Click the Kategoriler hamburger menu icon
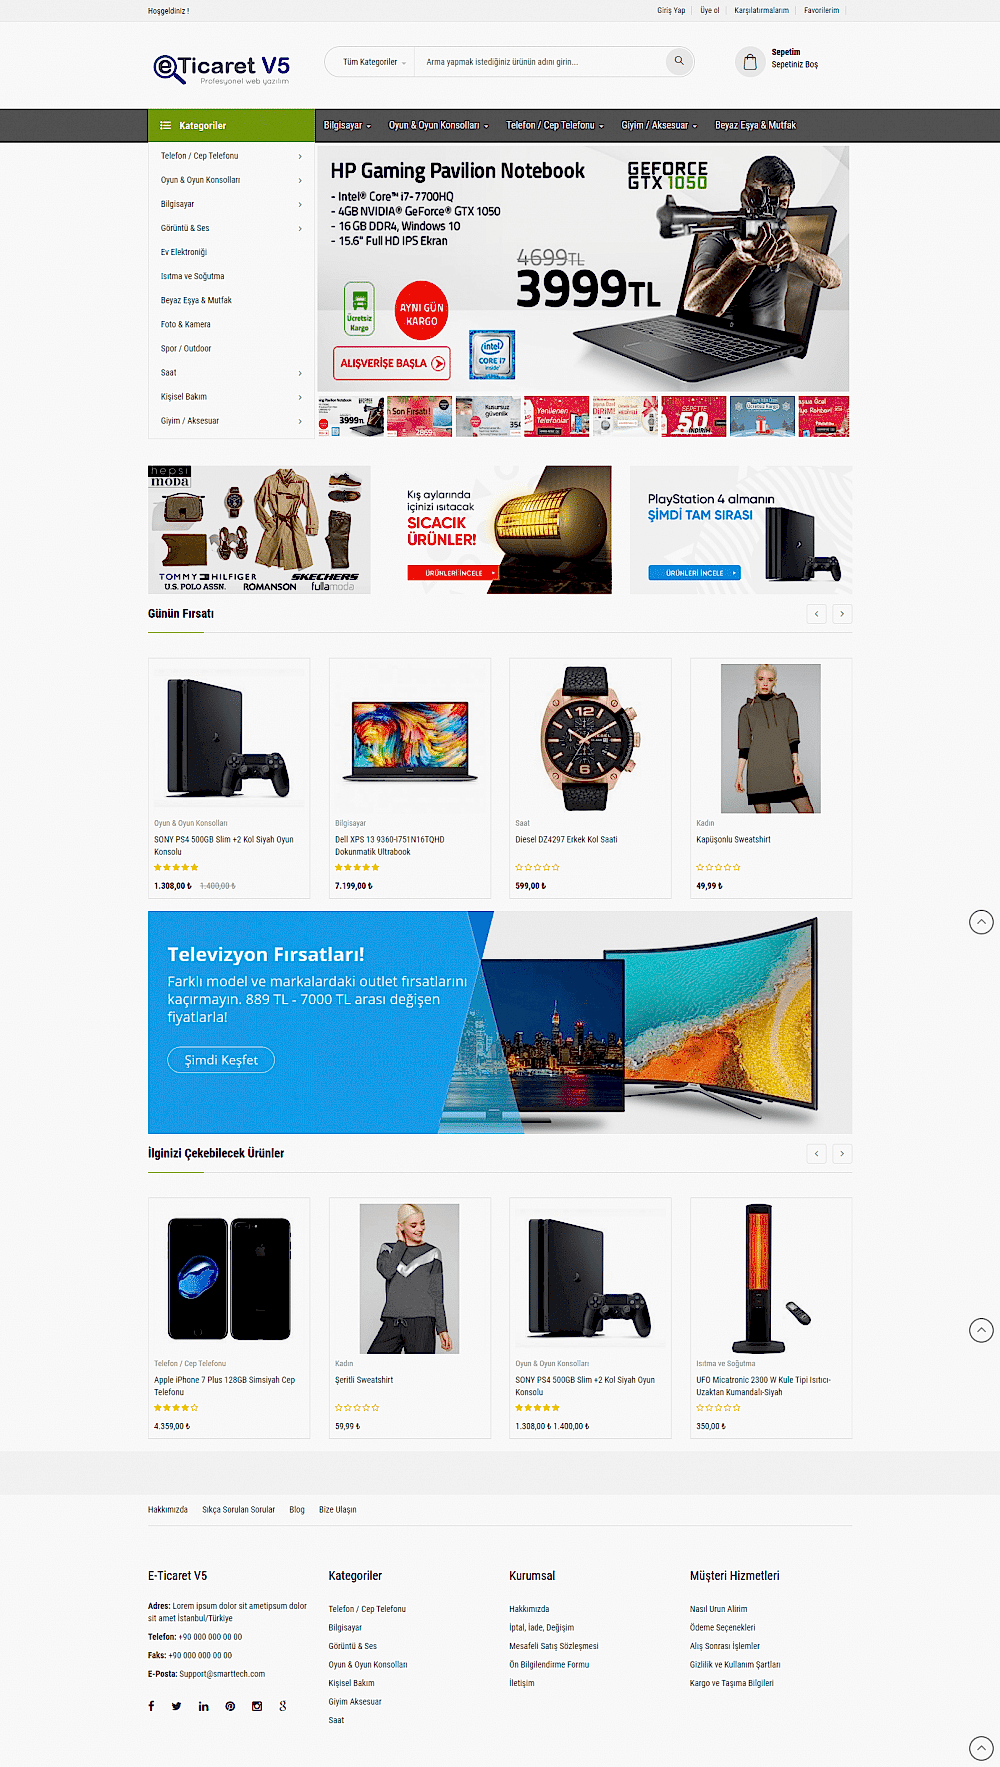Image resolution: width=1000 pixels, height=1767 pixels. (x=165, y=125)
